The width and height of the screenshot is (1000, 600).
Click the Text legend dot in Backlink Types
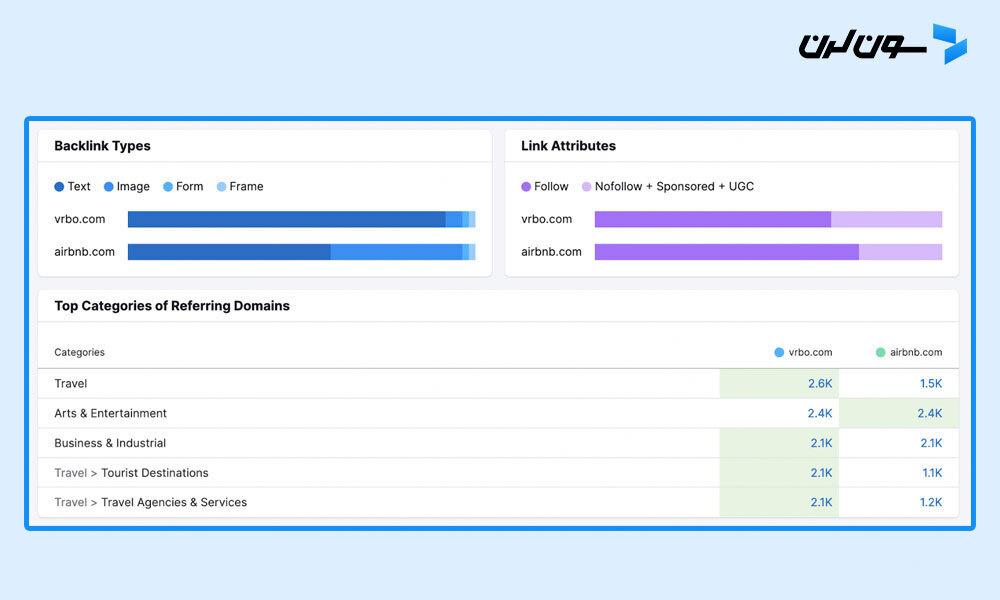pos(59,187)
